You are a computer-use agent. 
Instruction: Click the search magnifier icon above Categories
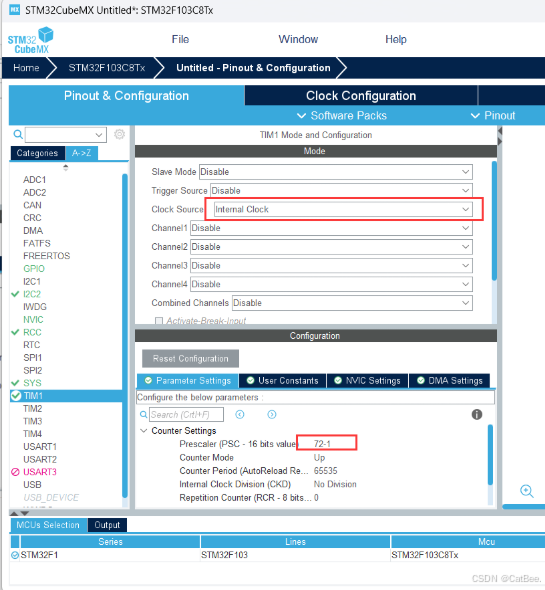point(17,134)
